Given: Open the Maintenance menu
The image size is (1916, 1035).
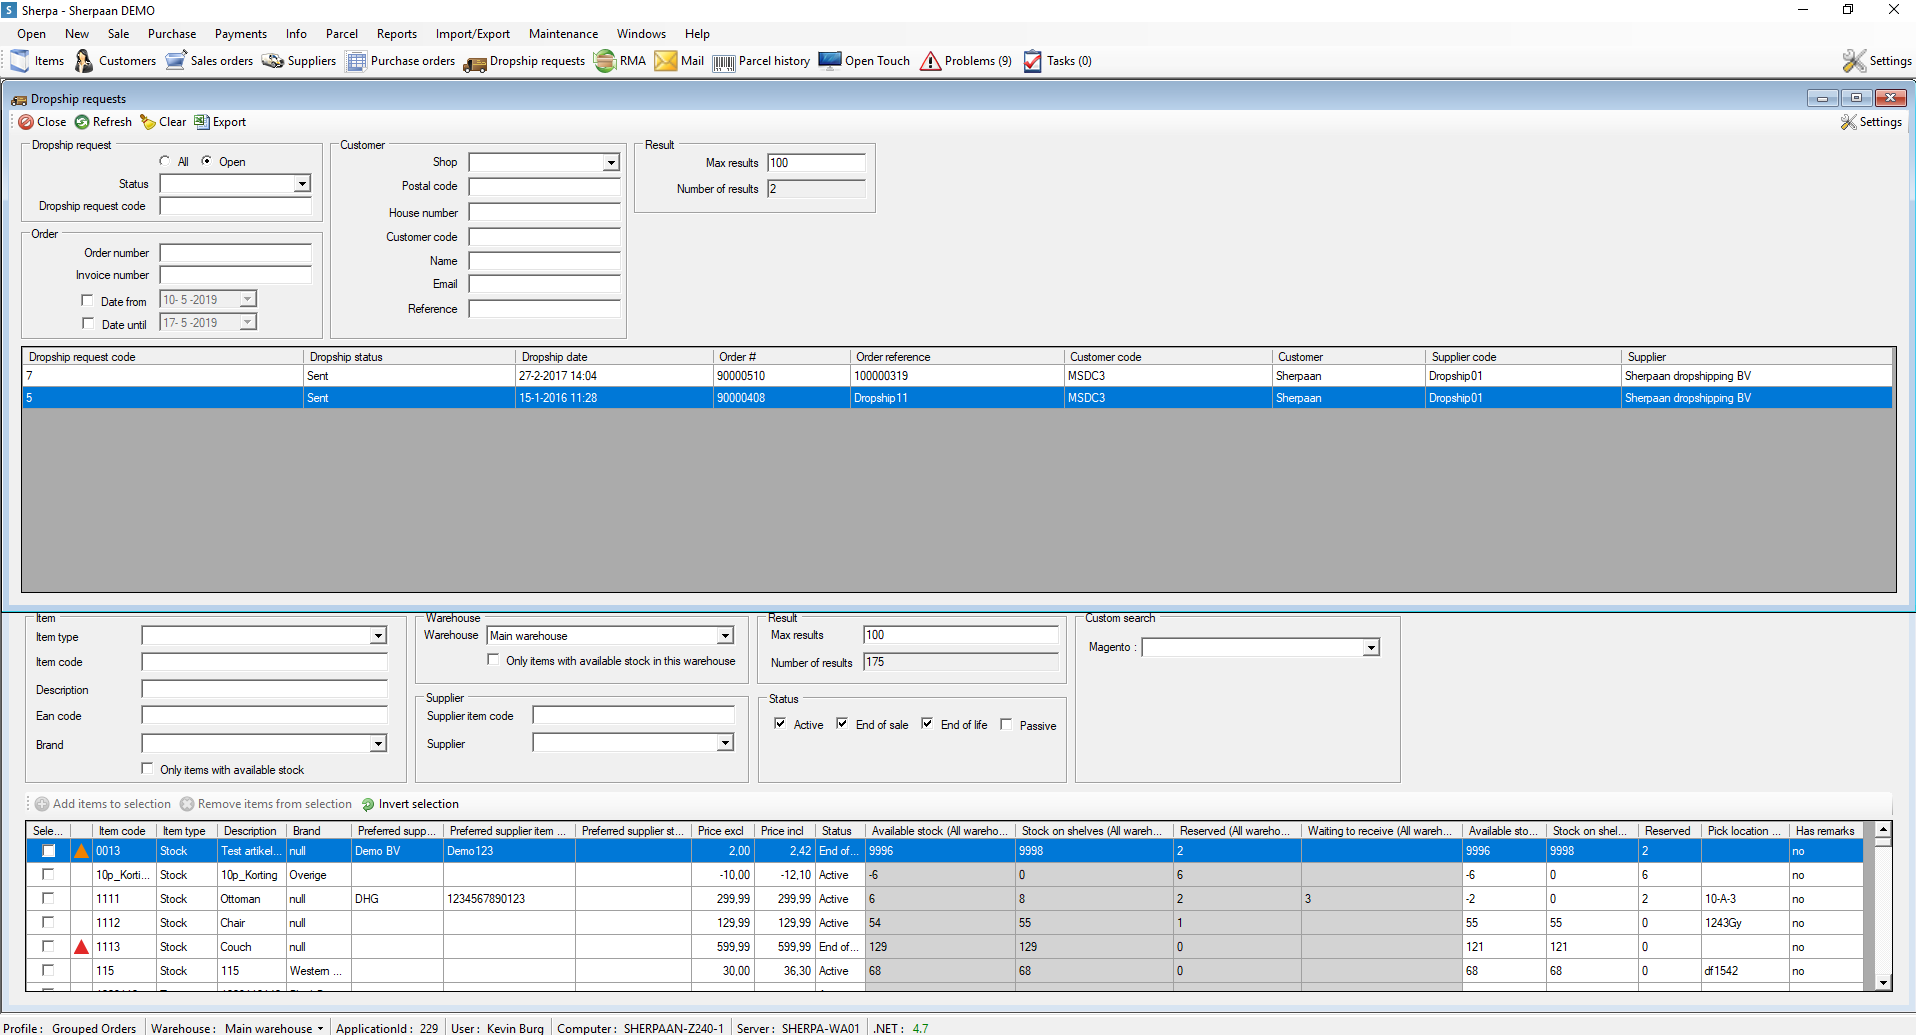Looking at the screenshot, I should (563, 34).
